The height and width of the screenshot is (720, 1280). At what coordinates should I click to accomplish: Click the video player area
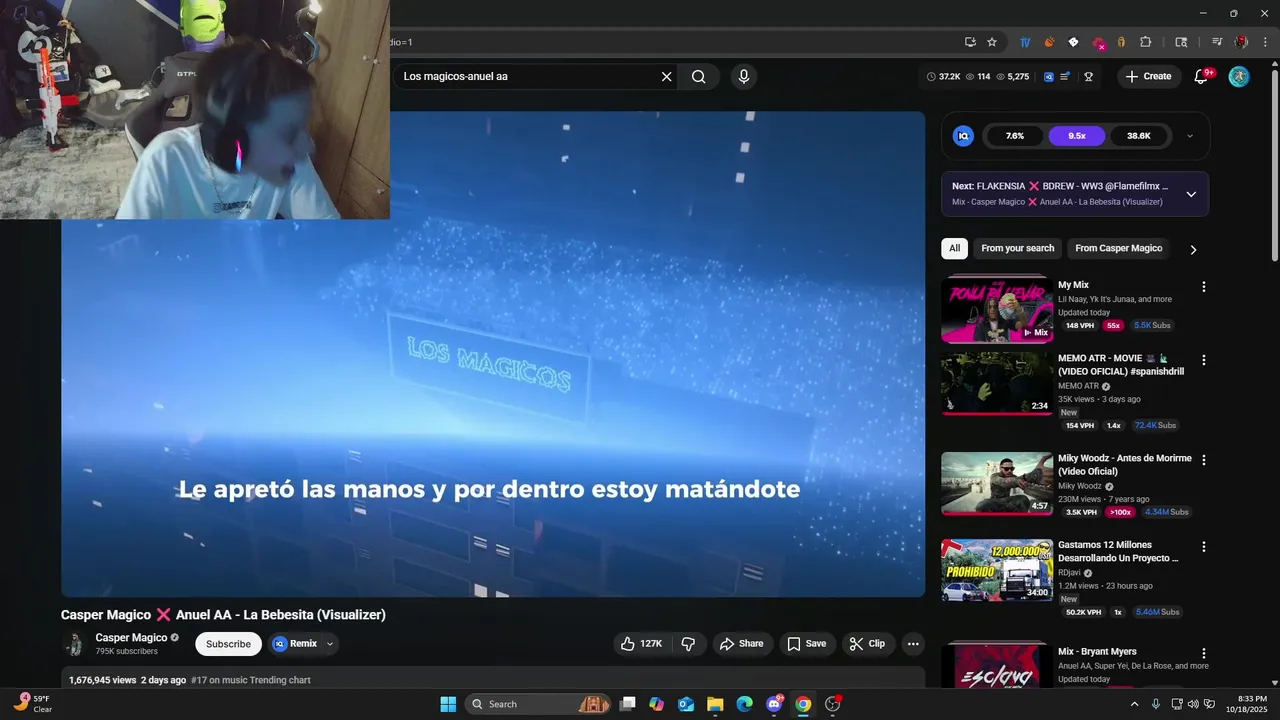click(493, 354)
